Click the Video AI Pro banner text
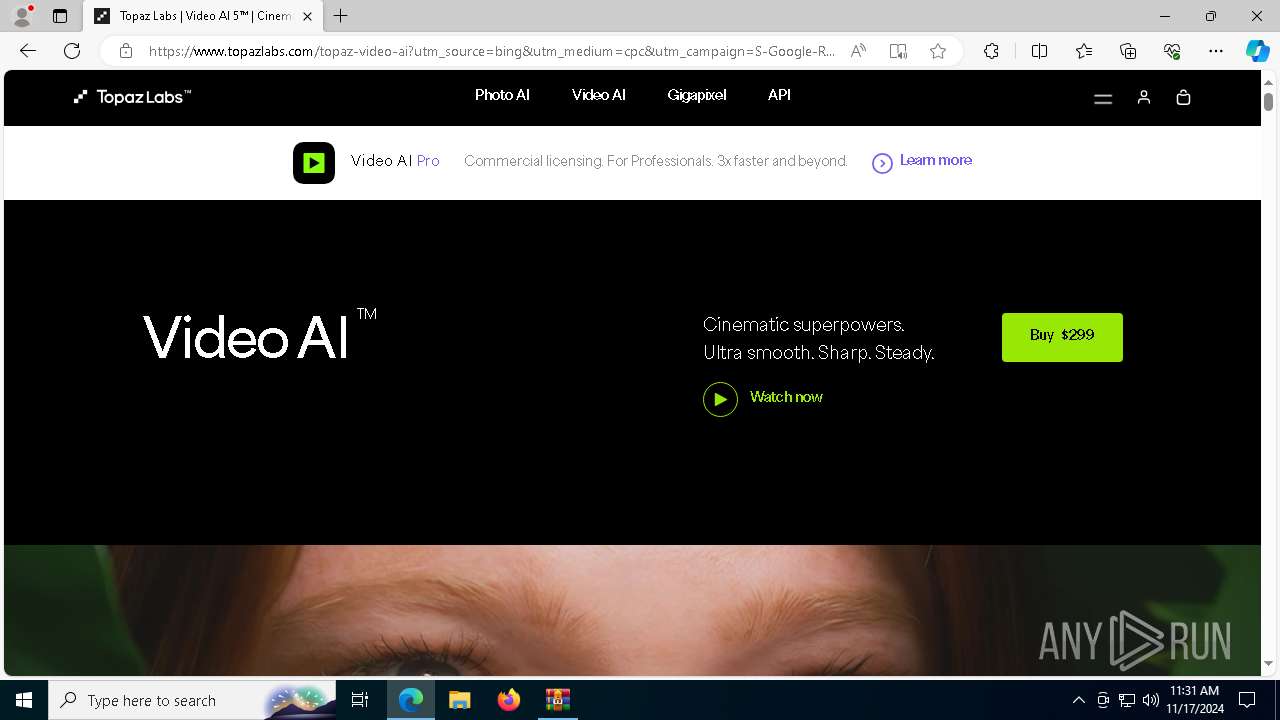The width and height of the screenshot is (1280, 720). click(x=395, y=161)
